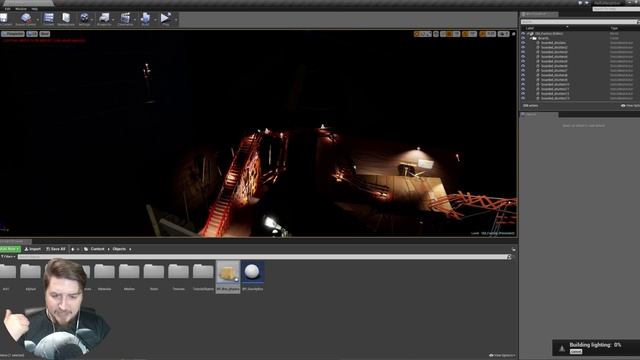Switch to the World Outliner tab

[x=538, y=14]
